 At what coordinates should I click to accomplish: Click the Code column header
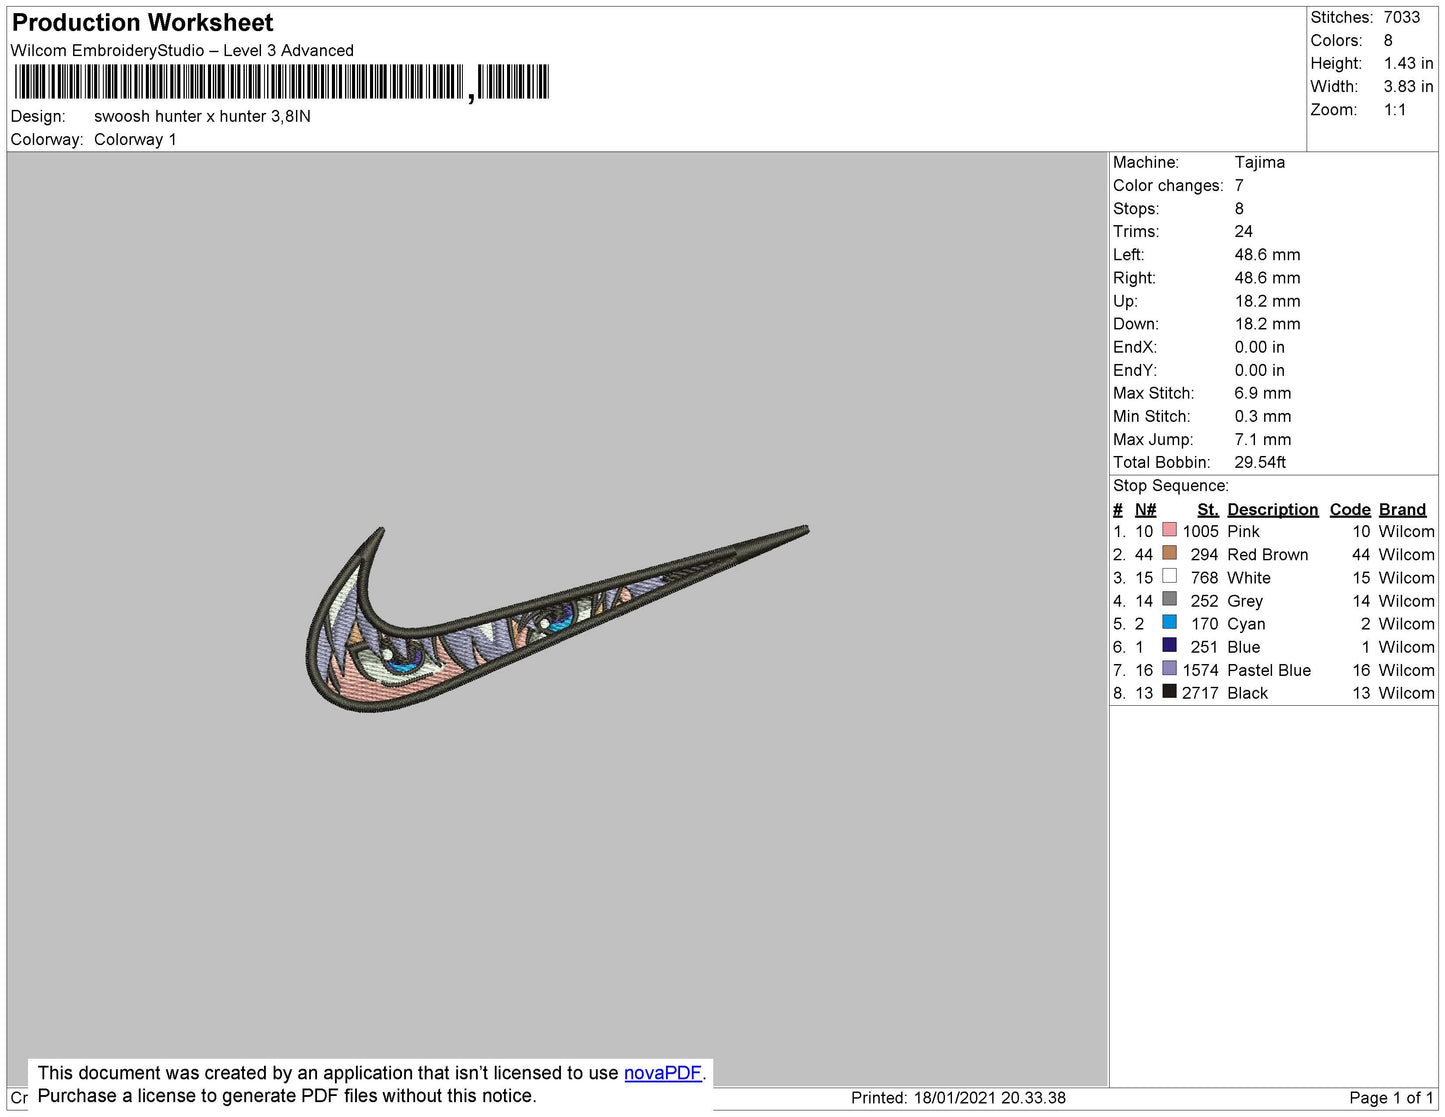(x=1349, y=509)
